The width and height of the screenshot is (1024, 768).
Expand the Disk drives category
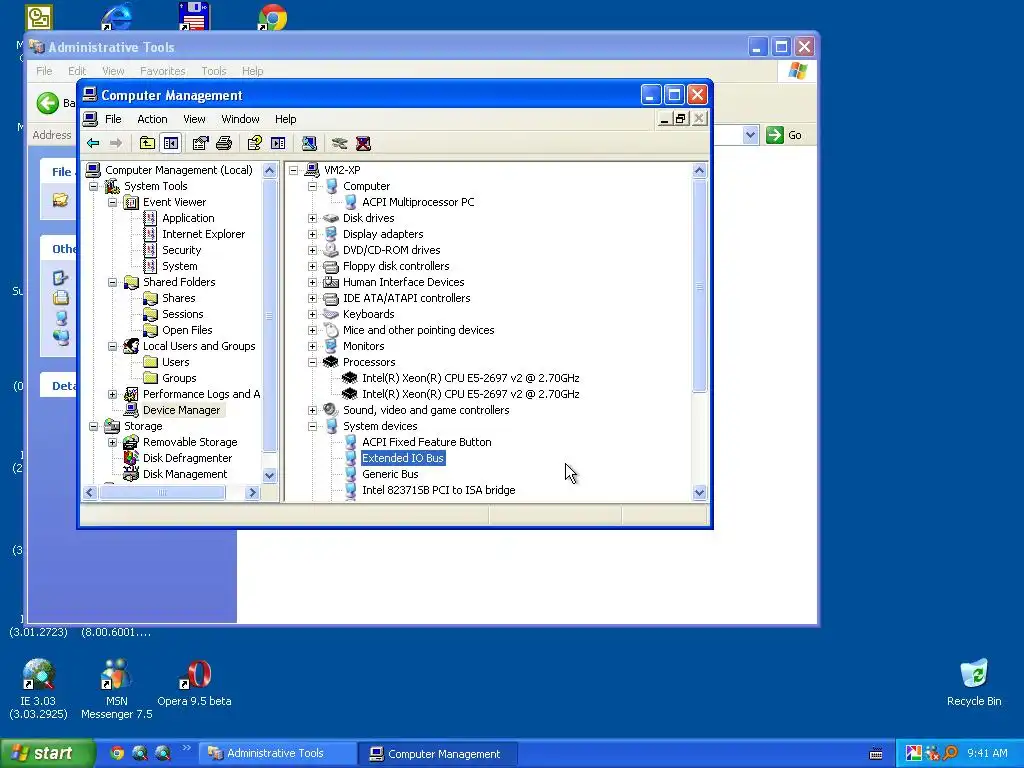[312, 218]
